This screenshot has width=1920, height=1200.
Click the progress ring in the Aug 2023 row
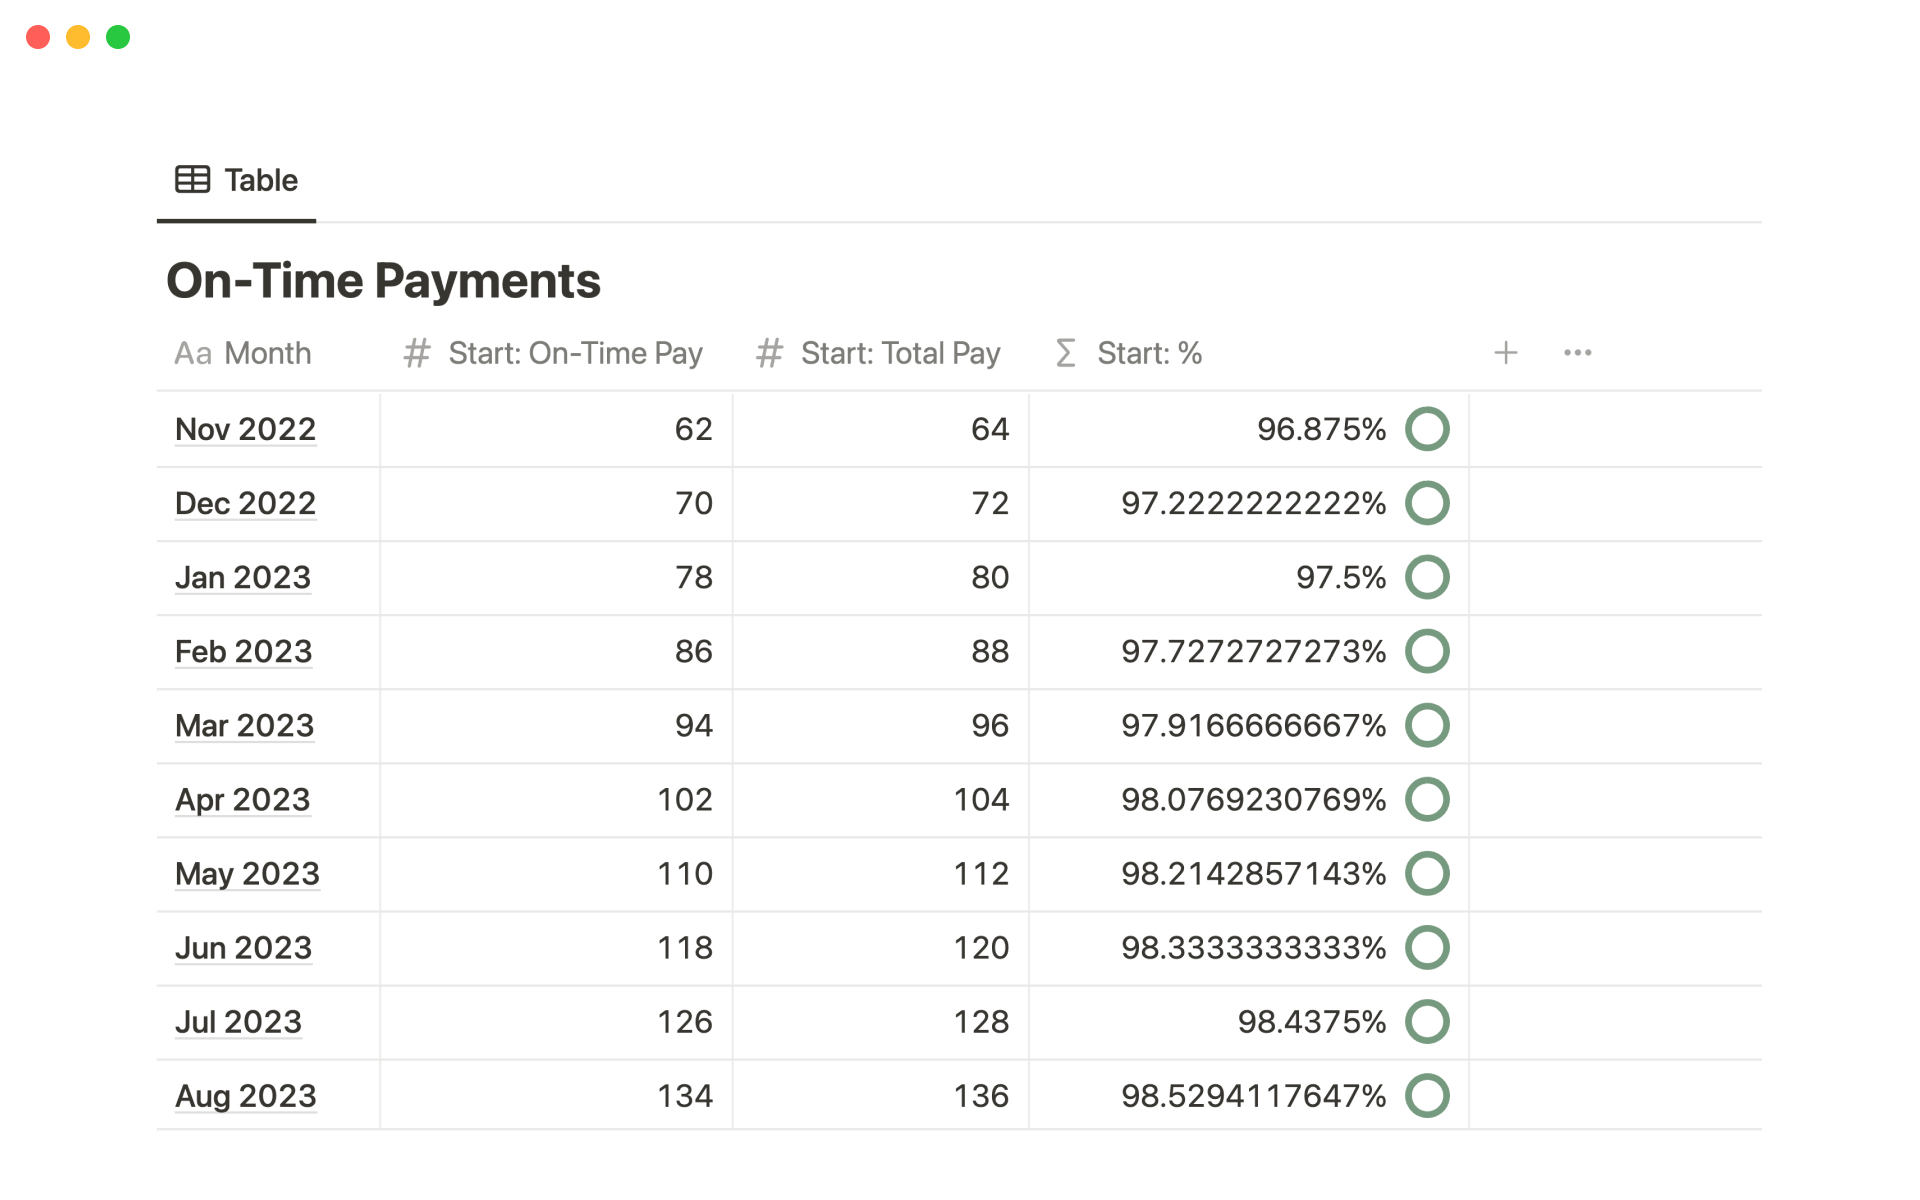pyautogui.click(x=1426, y=1096)
